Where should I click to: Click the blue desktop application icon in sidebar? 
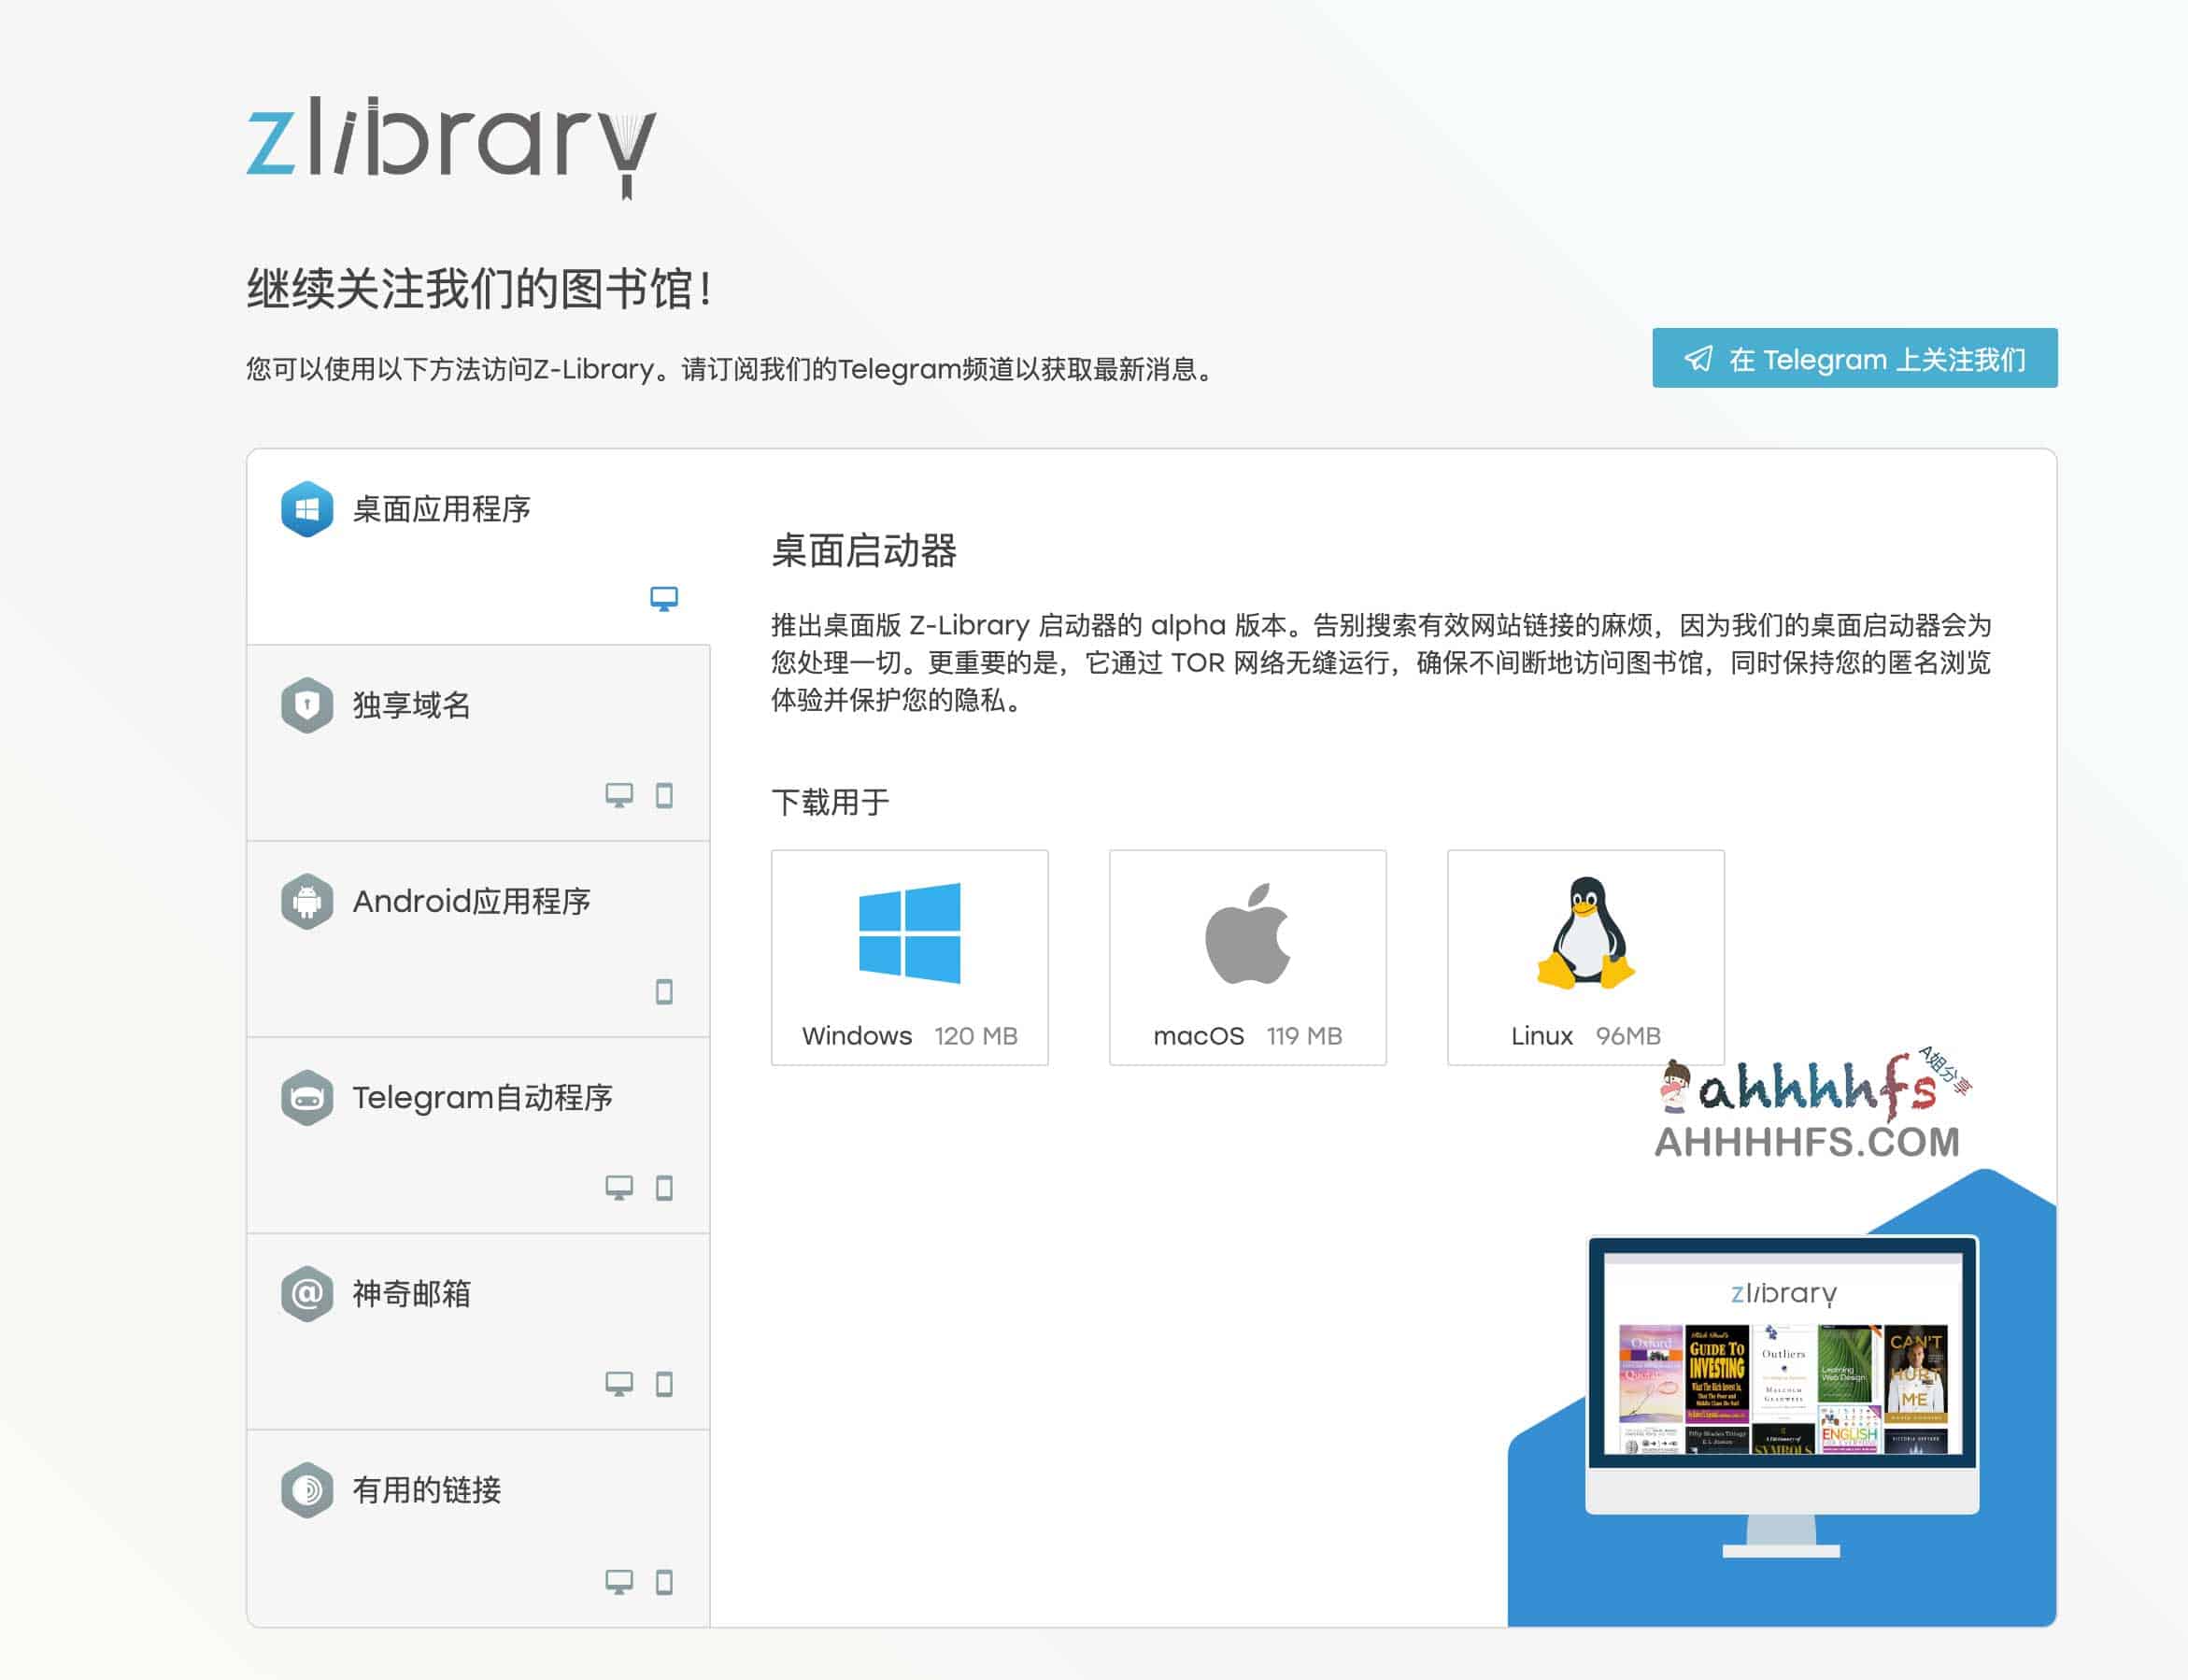(x=307, y=509)
